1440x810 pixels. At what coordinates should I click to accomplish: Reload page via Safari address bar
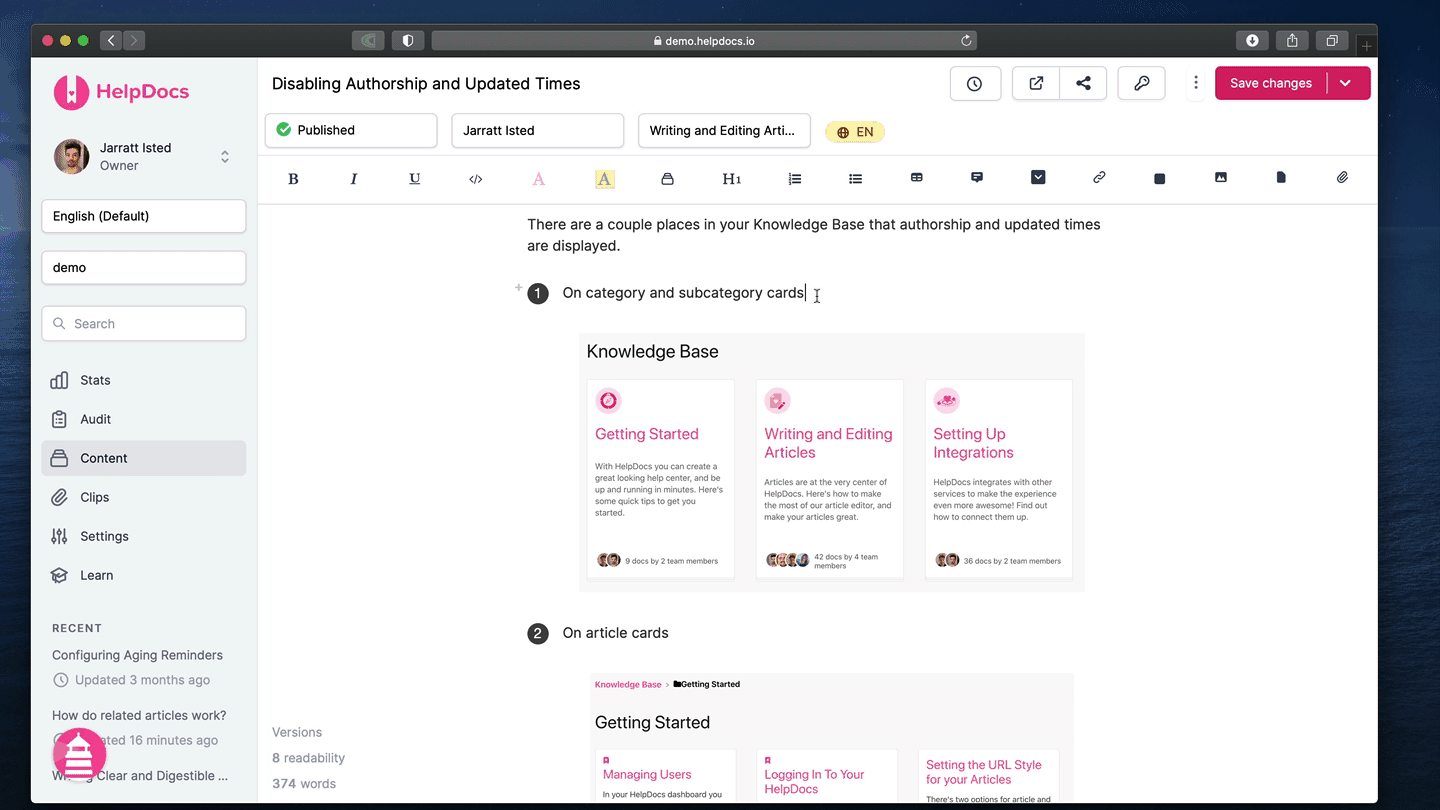pyautogui.click(x=966, y=41)
